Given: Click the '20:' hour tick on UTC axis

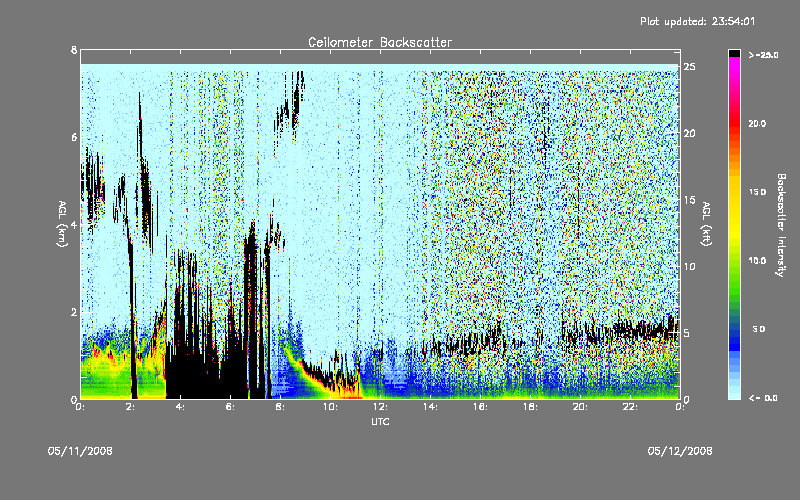Looking at the screenshot, I should coord(580,407).
